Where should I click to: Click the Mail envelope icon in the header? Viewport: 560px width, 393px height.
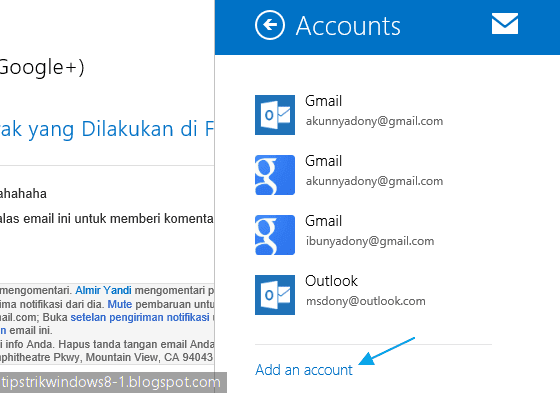click(x=505, y=24)
